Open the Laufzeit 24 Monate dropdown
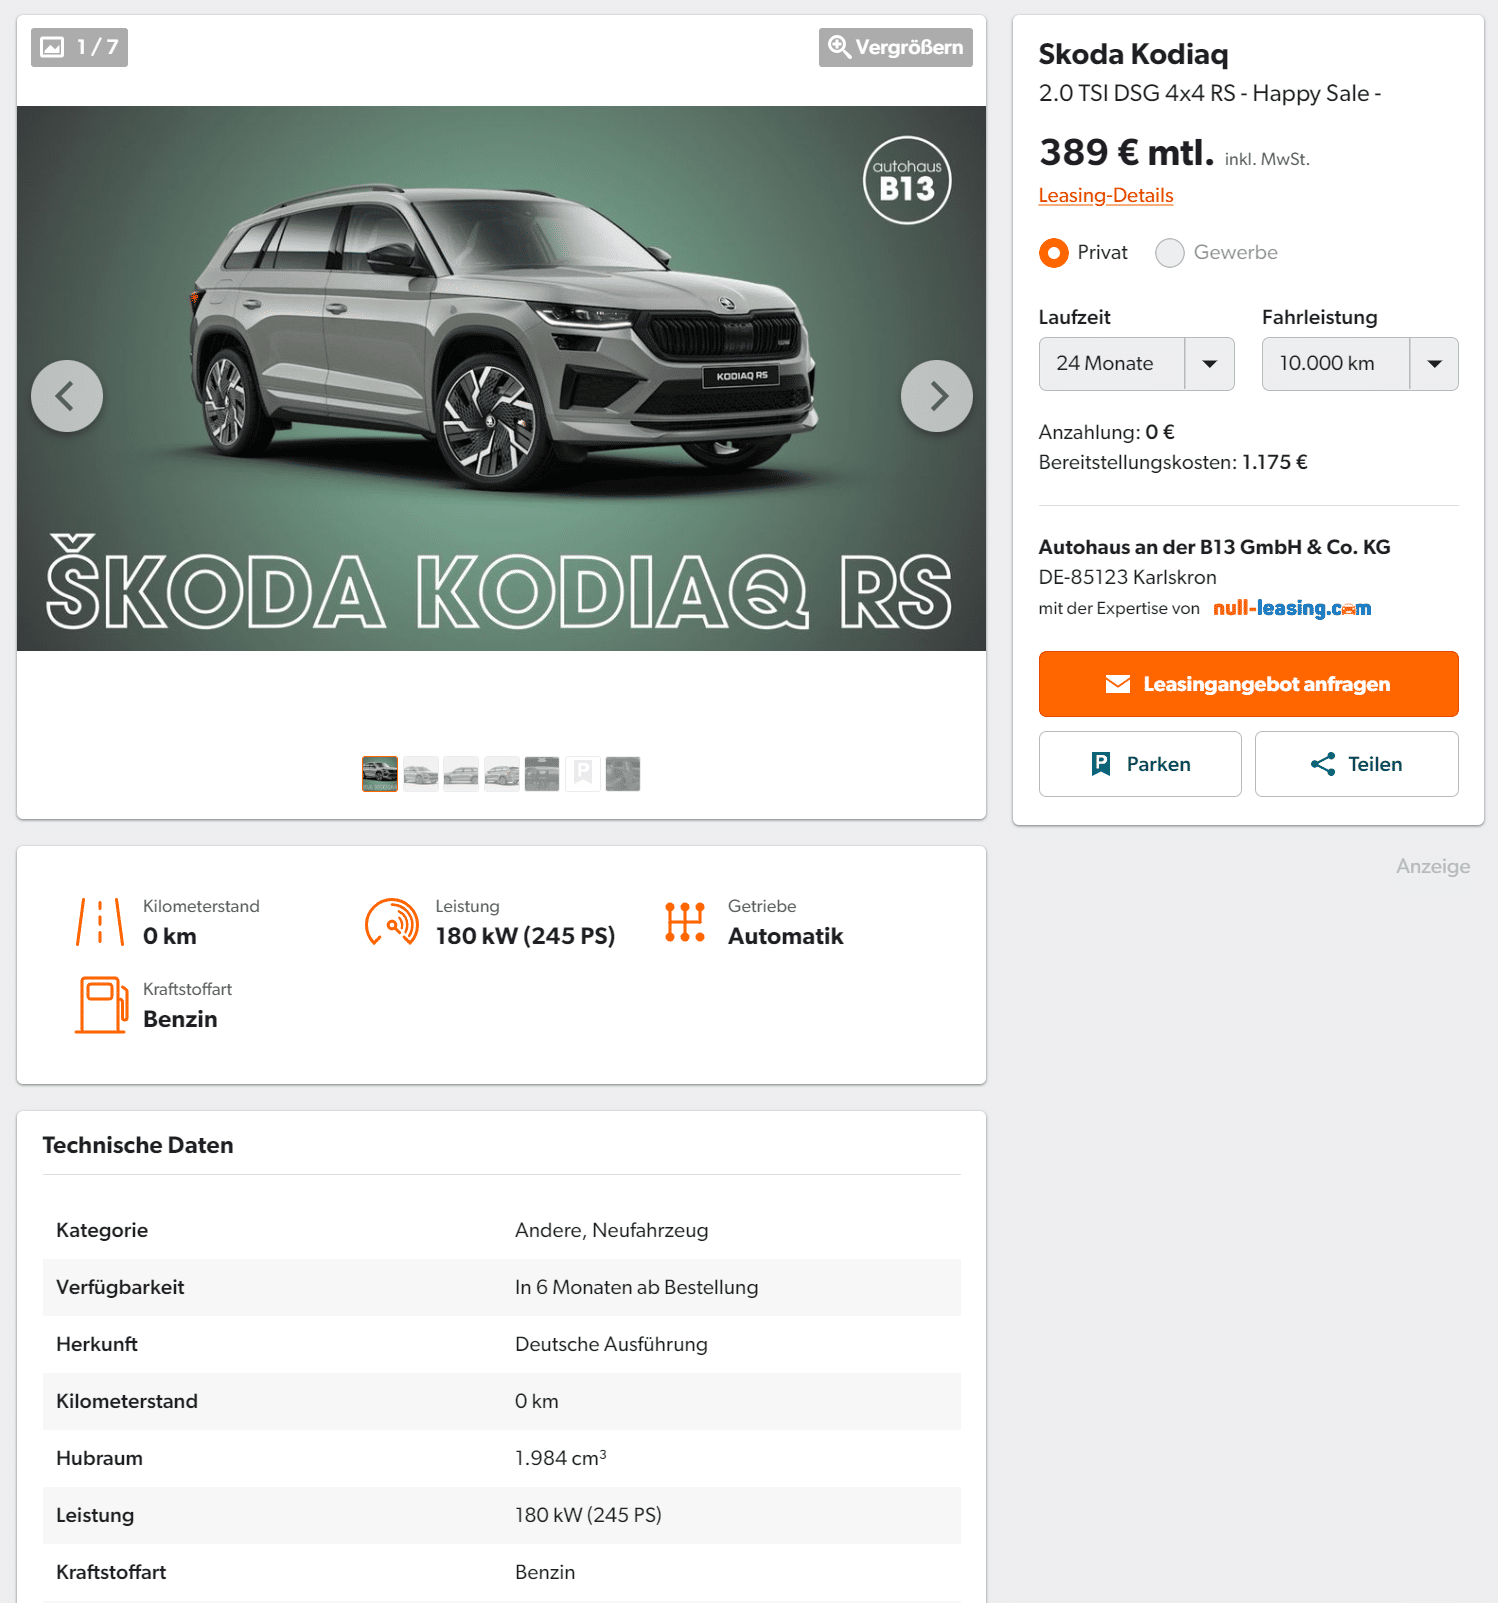1498x1603 pixels. tap(1136, 364)
